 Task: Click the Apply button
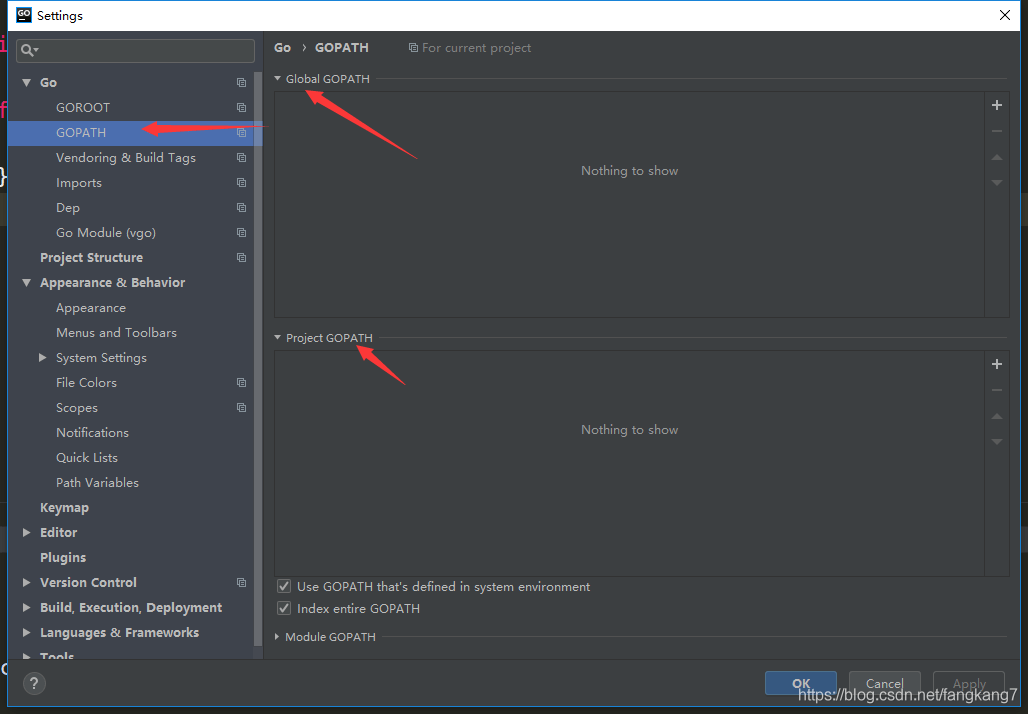tap(969, 683)
